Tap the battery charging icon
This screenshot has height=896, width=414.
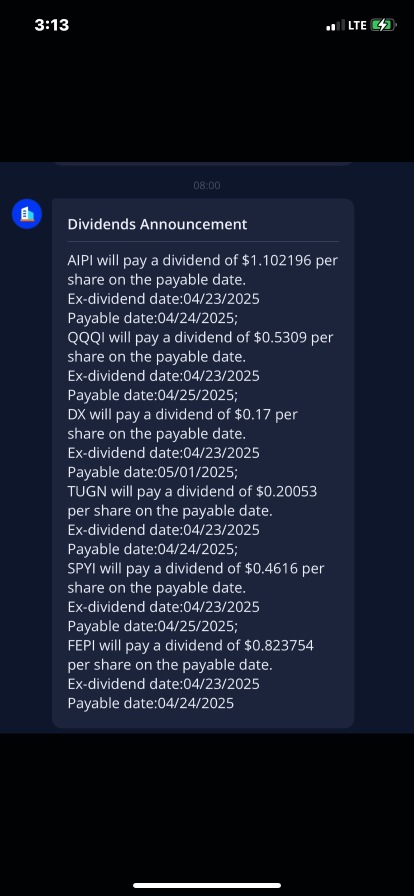pos(383,25)
